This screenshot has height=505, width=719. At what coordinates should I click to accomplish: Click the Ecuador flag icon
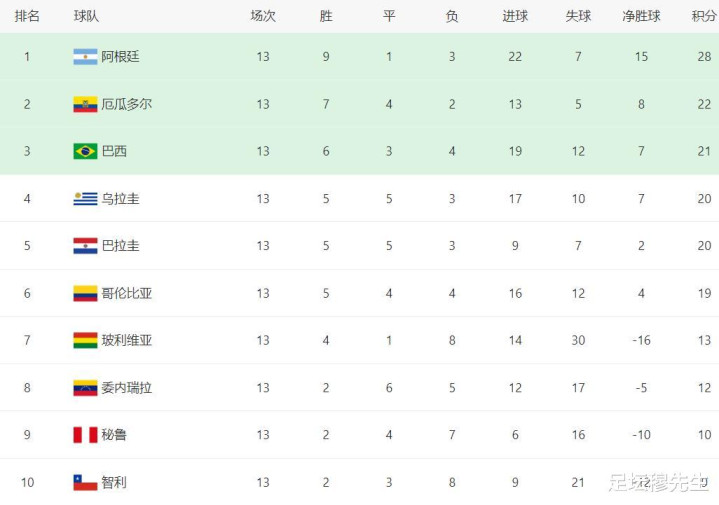[x=85, y=104]
